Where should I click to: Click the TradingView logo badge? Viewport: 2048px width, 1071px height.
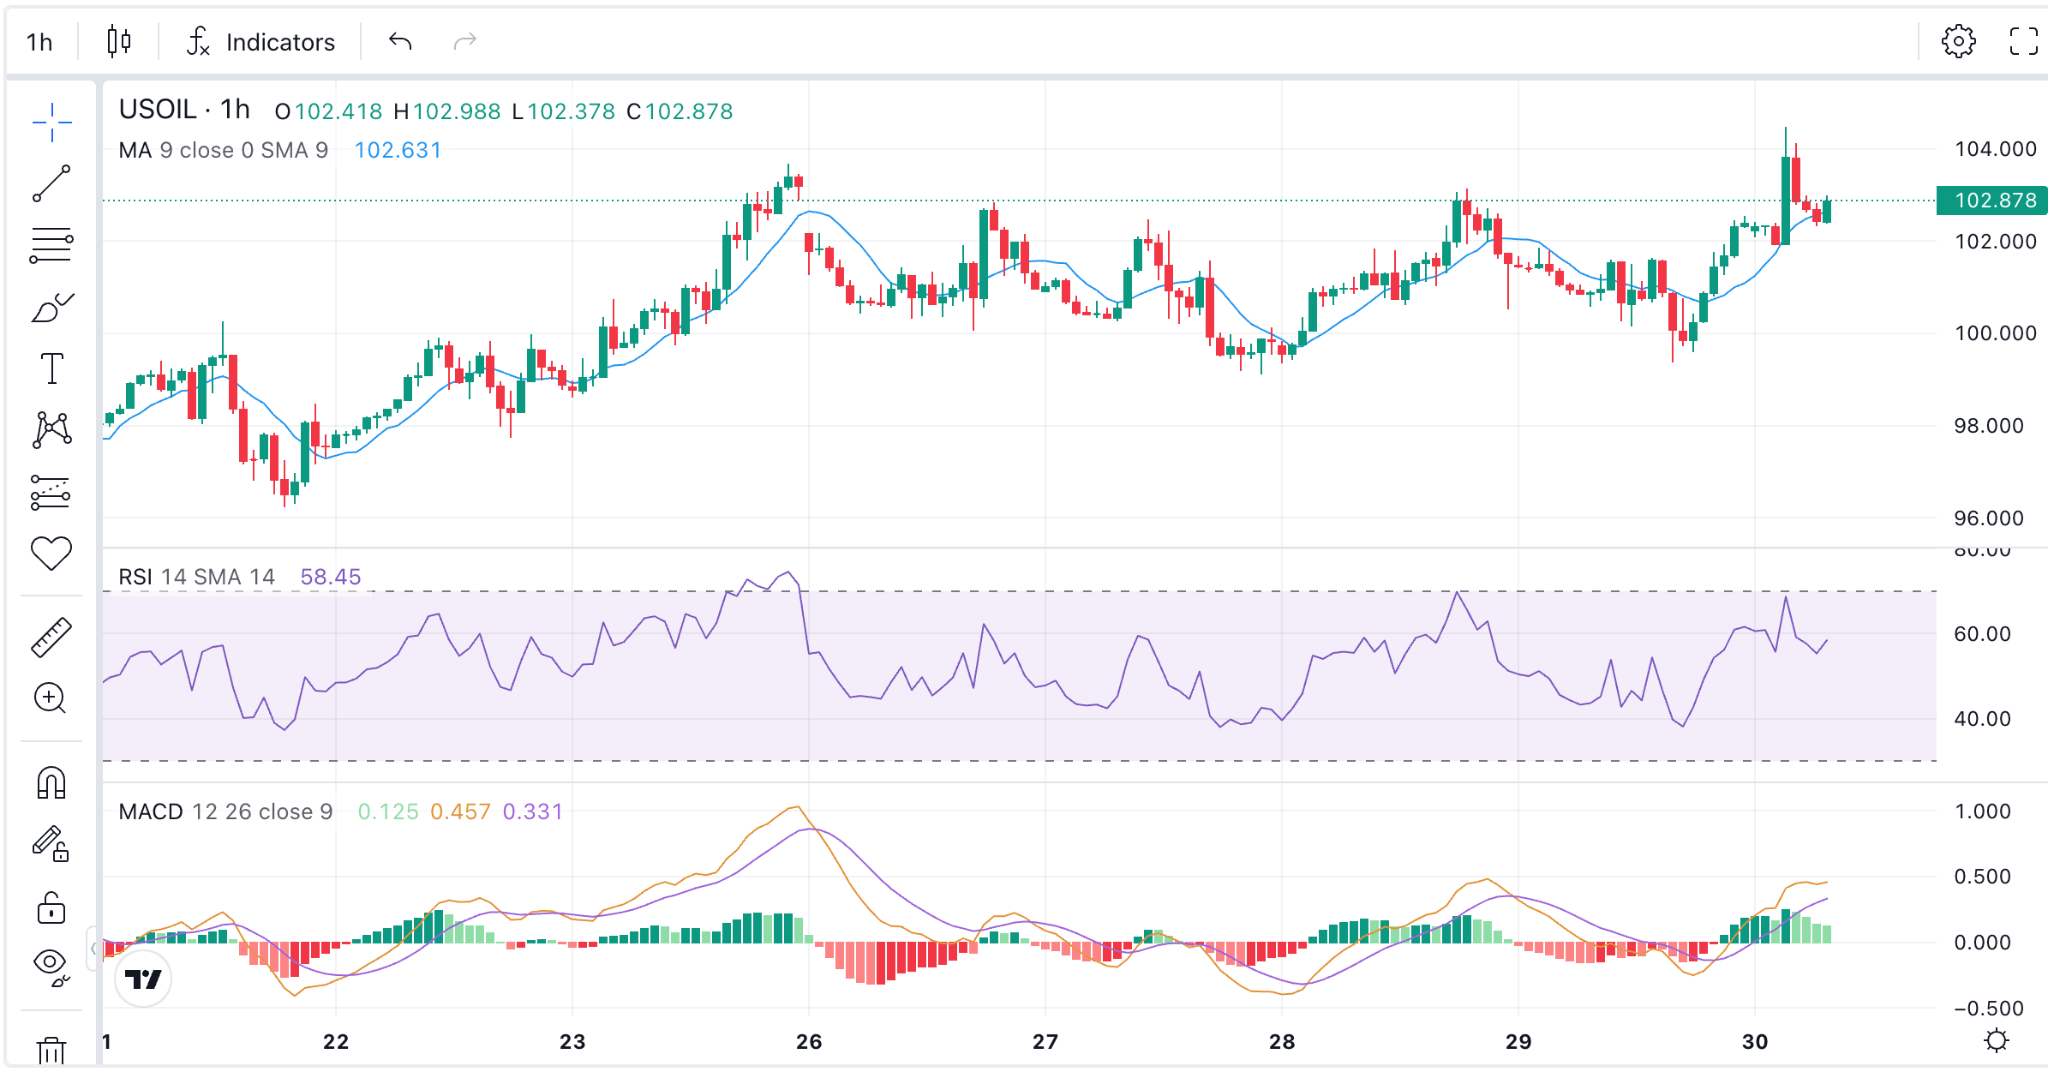pos(143,979)
